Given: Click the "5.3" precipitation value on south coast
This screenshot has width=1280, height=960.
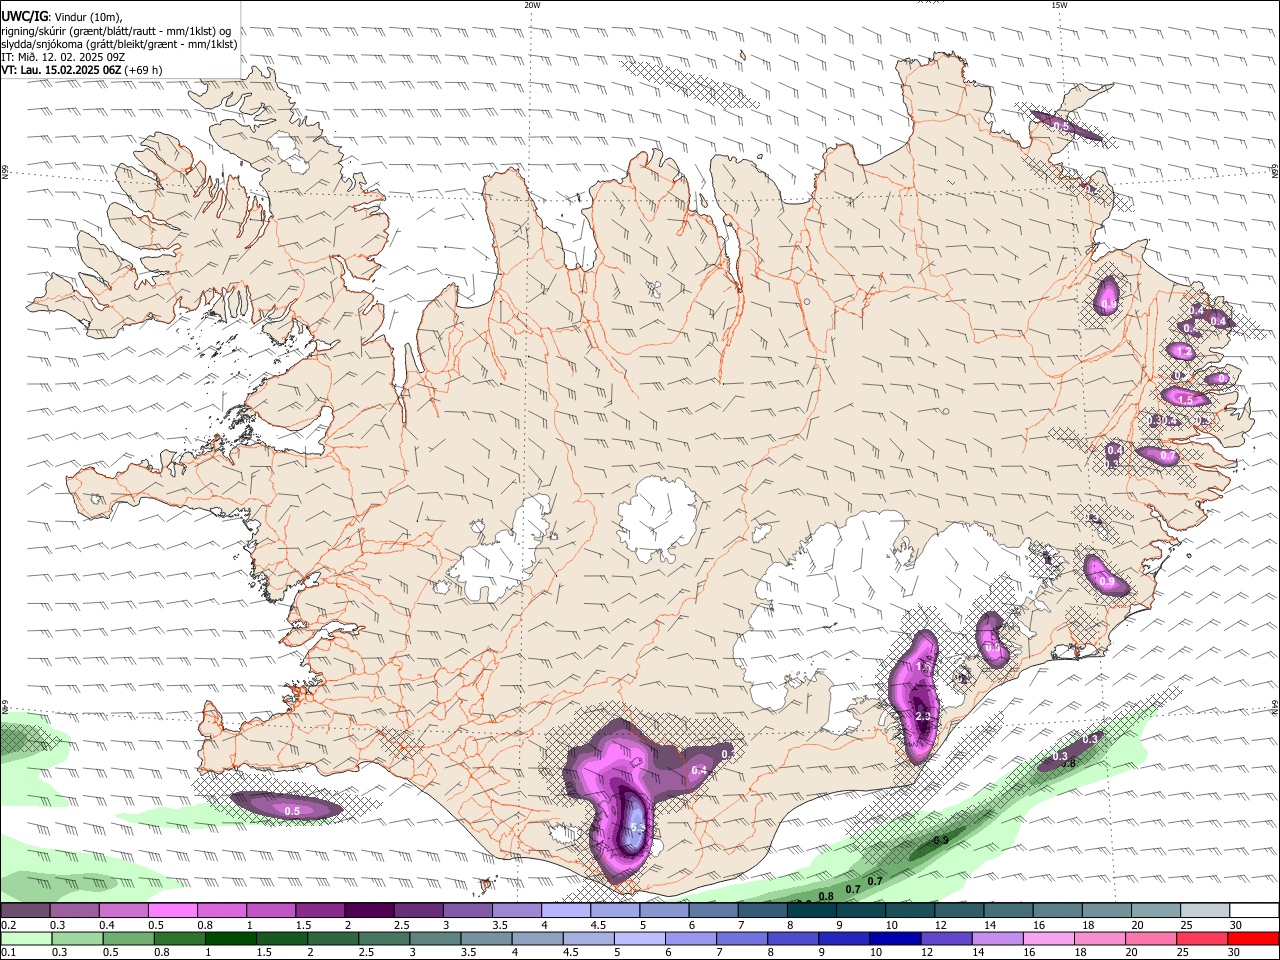Looking at the screenshot, I should tap(637, 828).
